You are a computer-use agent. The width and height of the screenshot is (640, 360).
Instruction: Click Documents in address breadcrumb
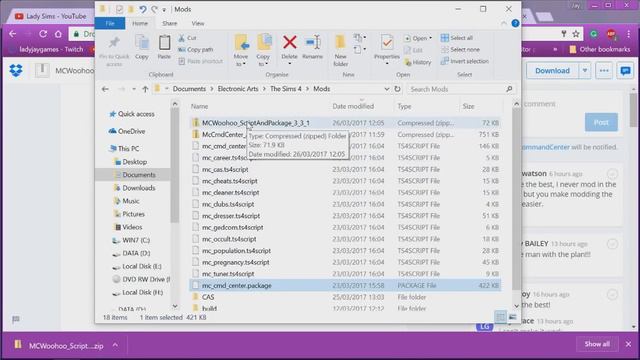click(189, 89)
